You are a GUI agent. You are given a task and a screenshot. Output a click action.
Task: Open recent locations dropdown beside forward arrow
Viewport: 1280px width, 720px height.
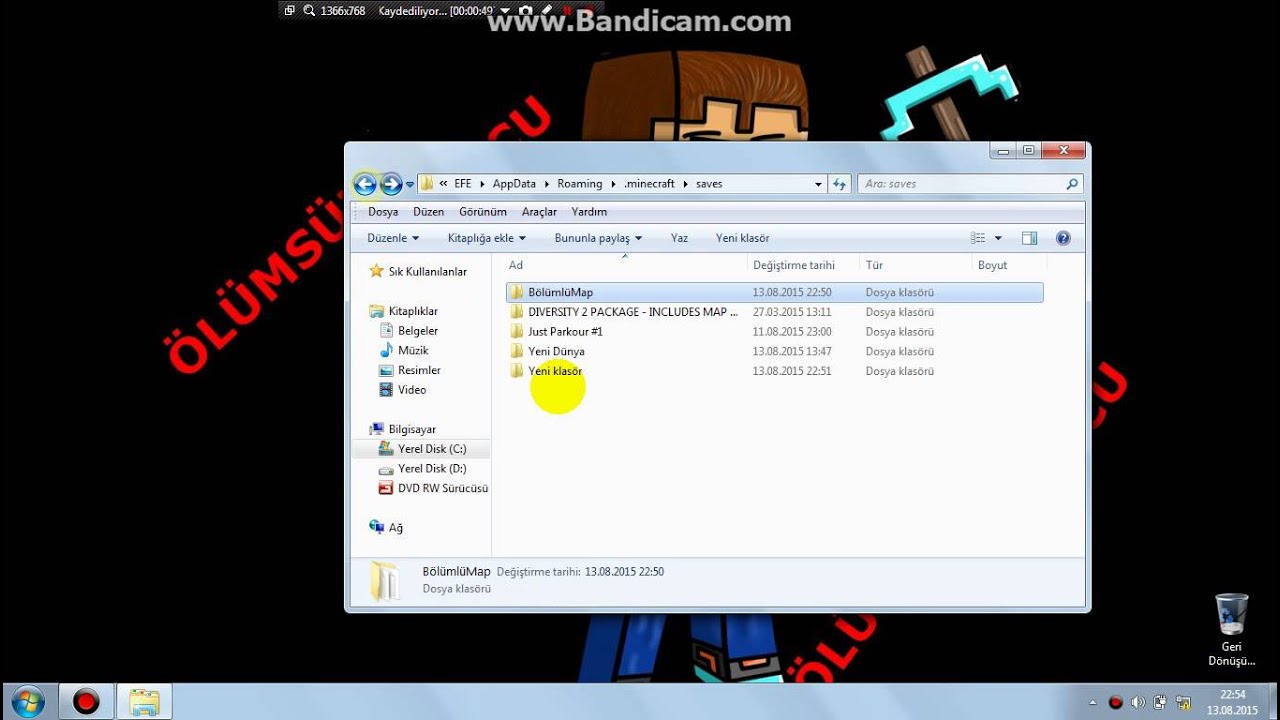[410, 185]
